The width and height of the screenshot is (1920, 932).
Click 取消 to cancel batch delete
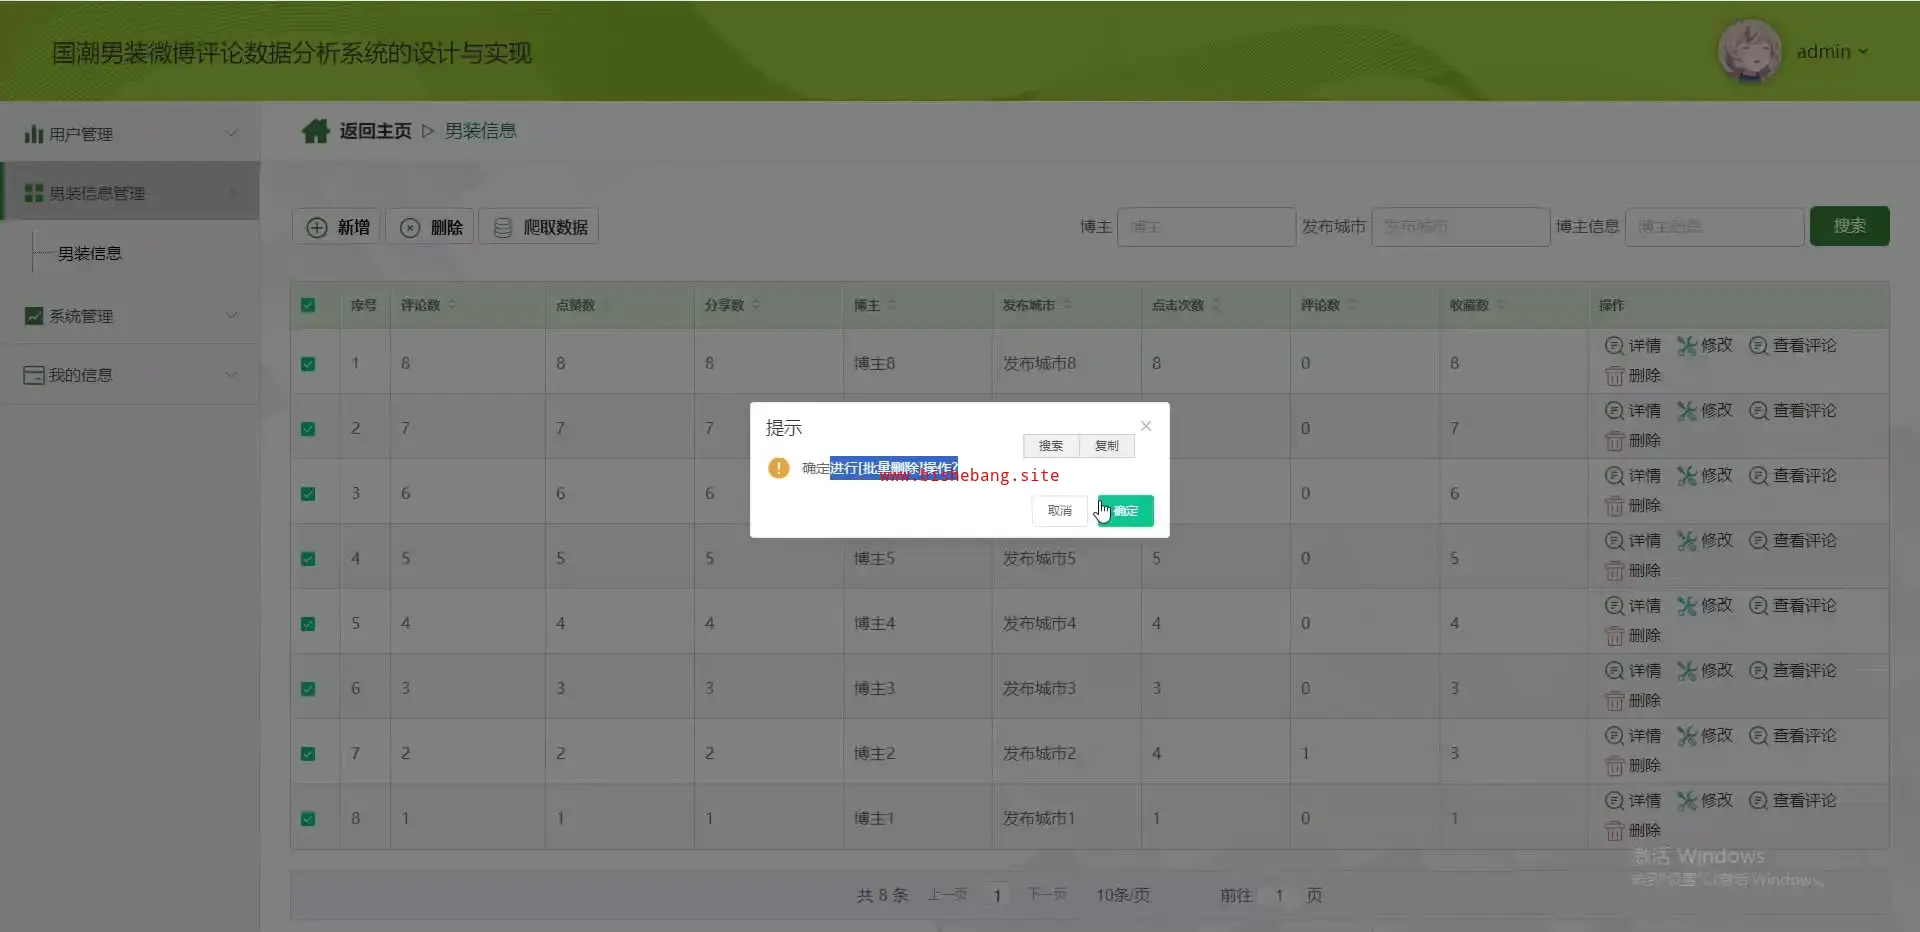(x=1059, y=511)
